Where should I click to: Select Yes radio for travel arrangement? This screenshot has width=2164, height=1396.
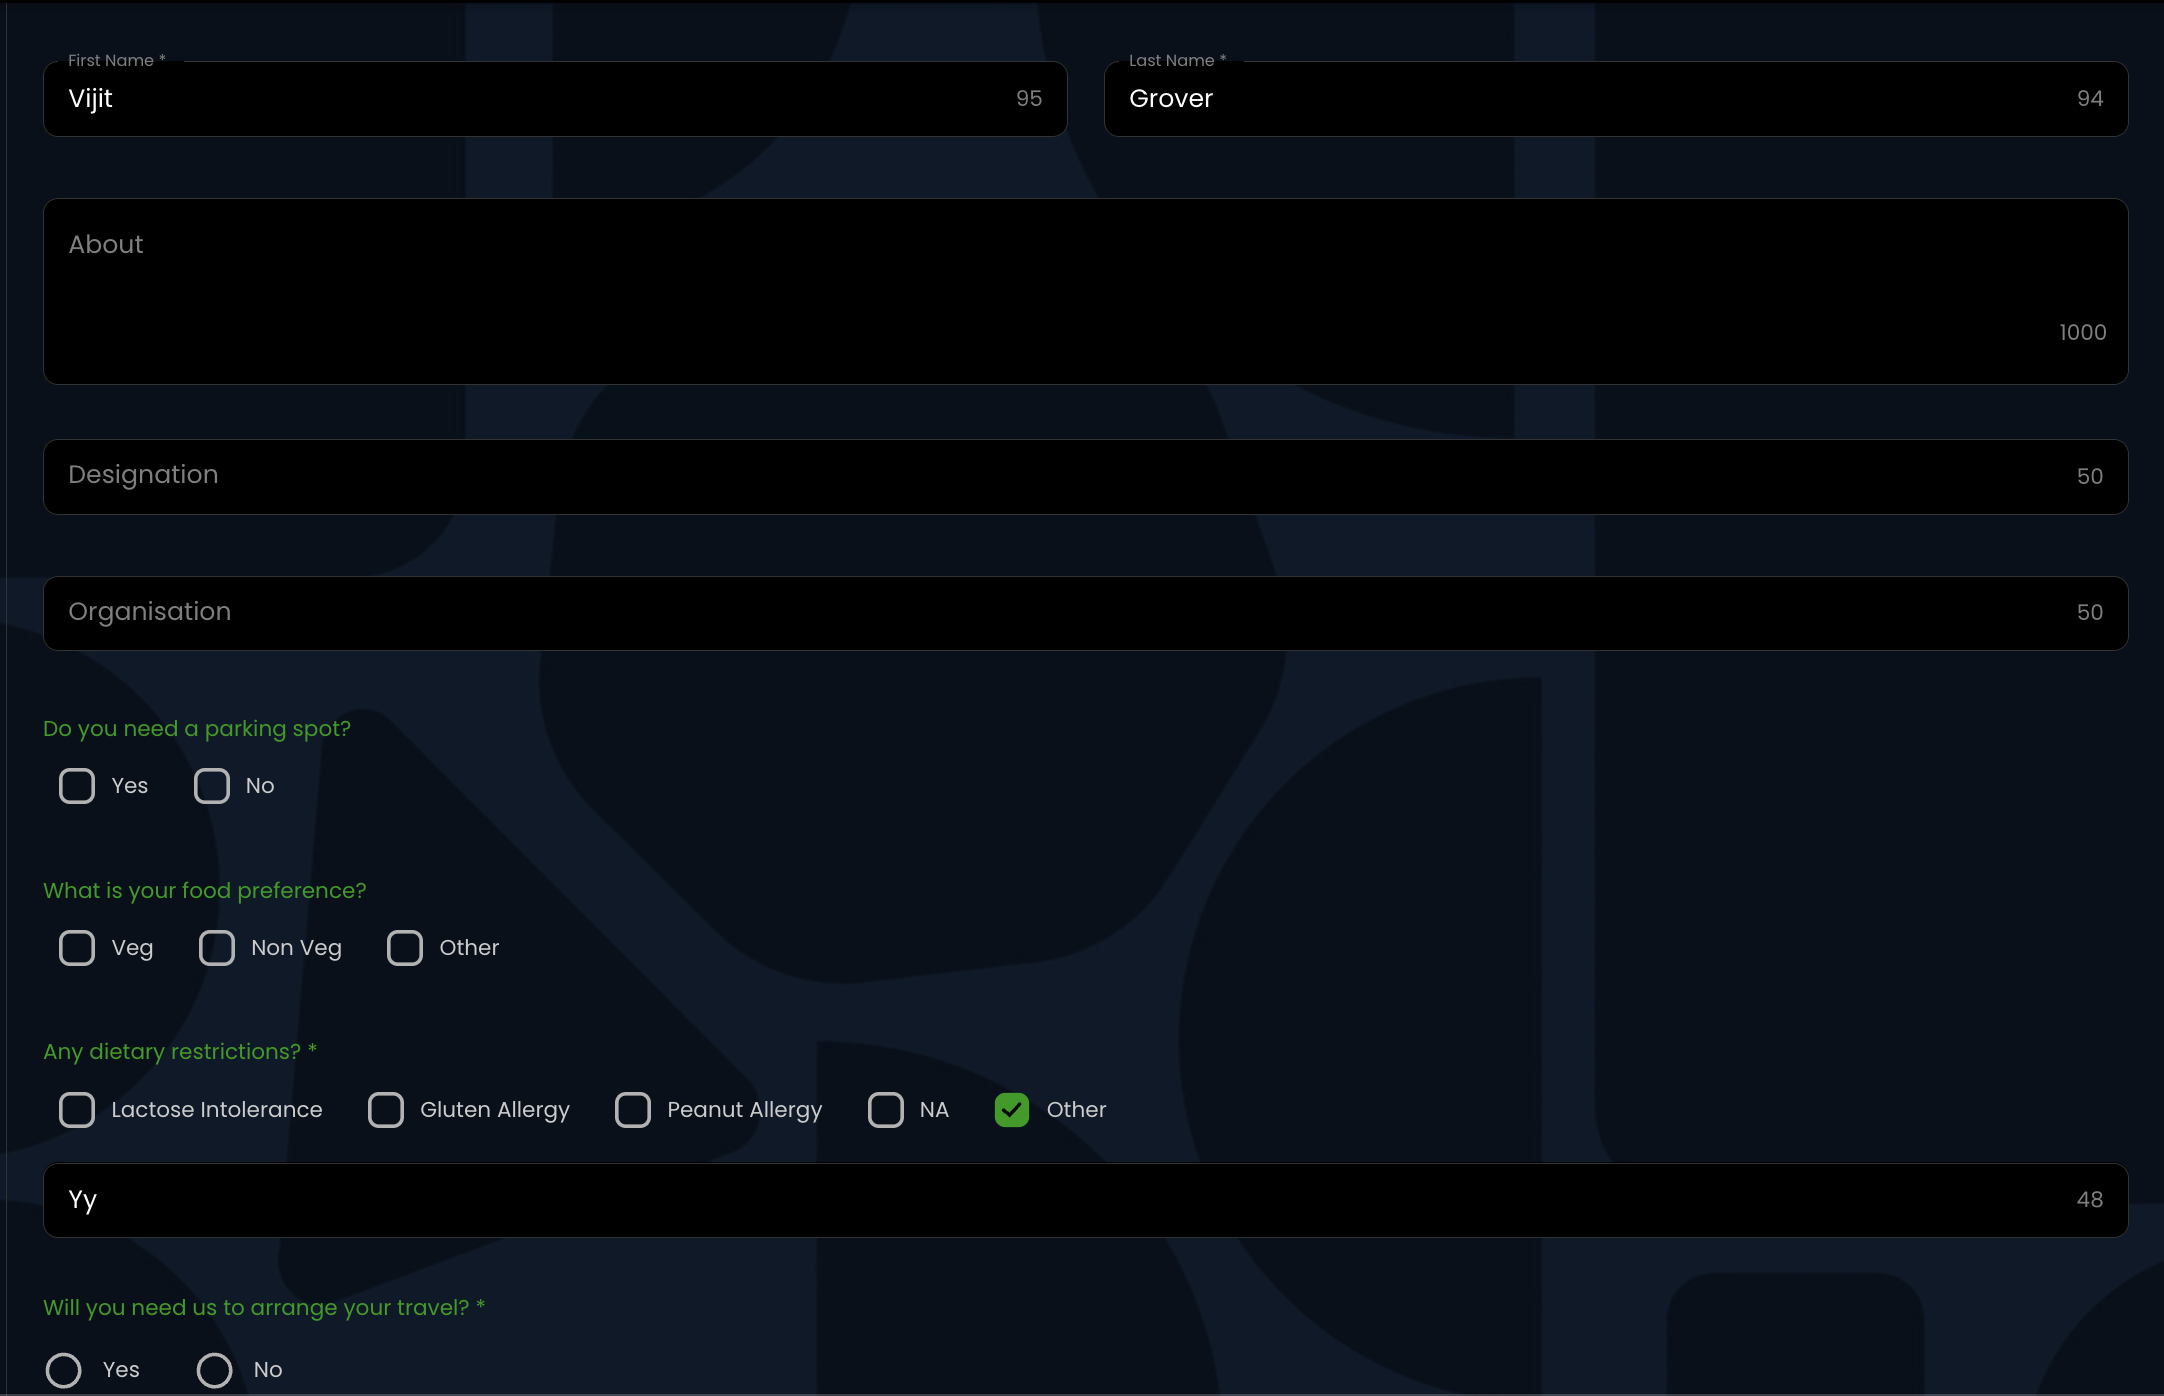pyautogui.click(x=64, y=1370)
